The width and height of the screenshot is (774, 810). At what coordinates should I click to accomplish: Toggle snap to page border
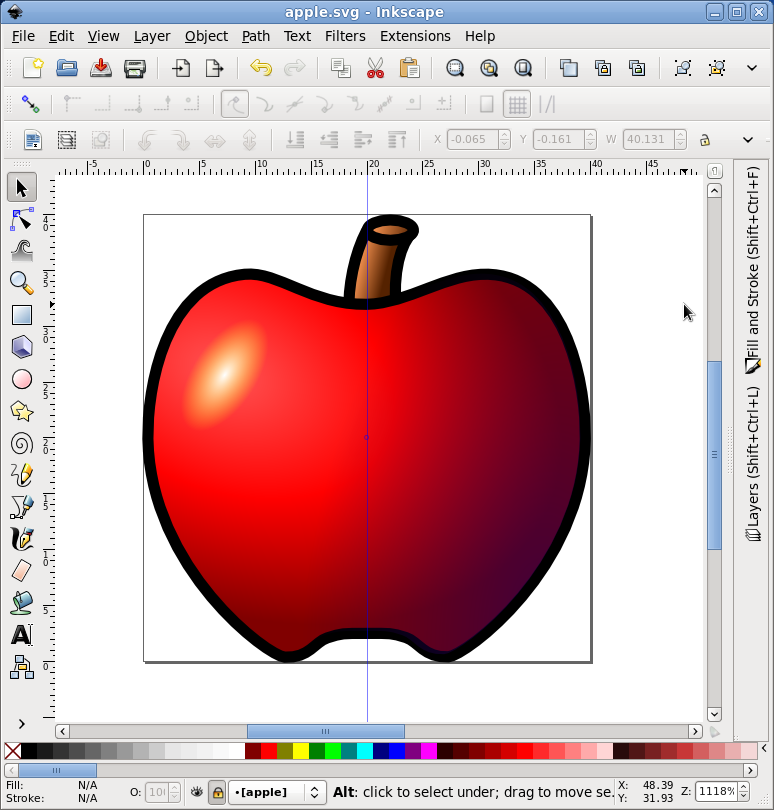tap(486, 104)
